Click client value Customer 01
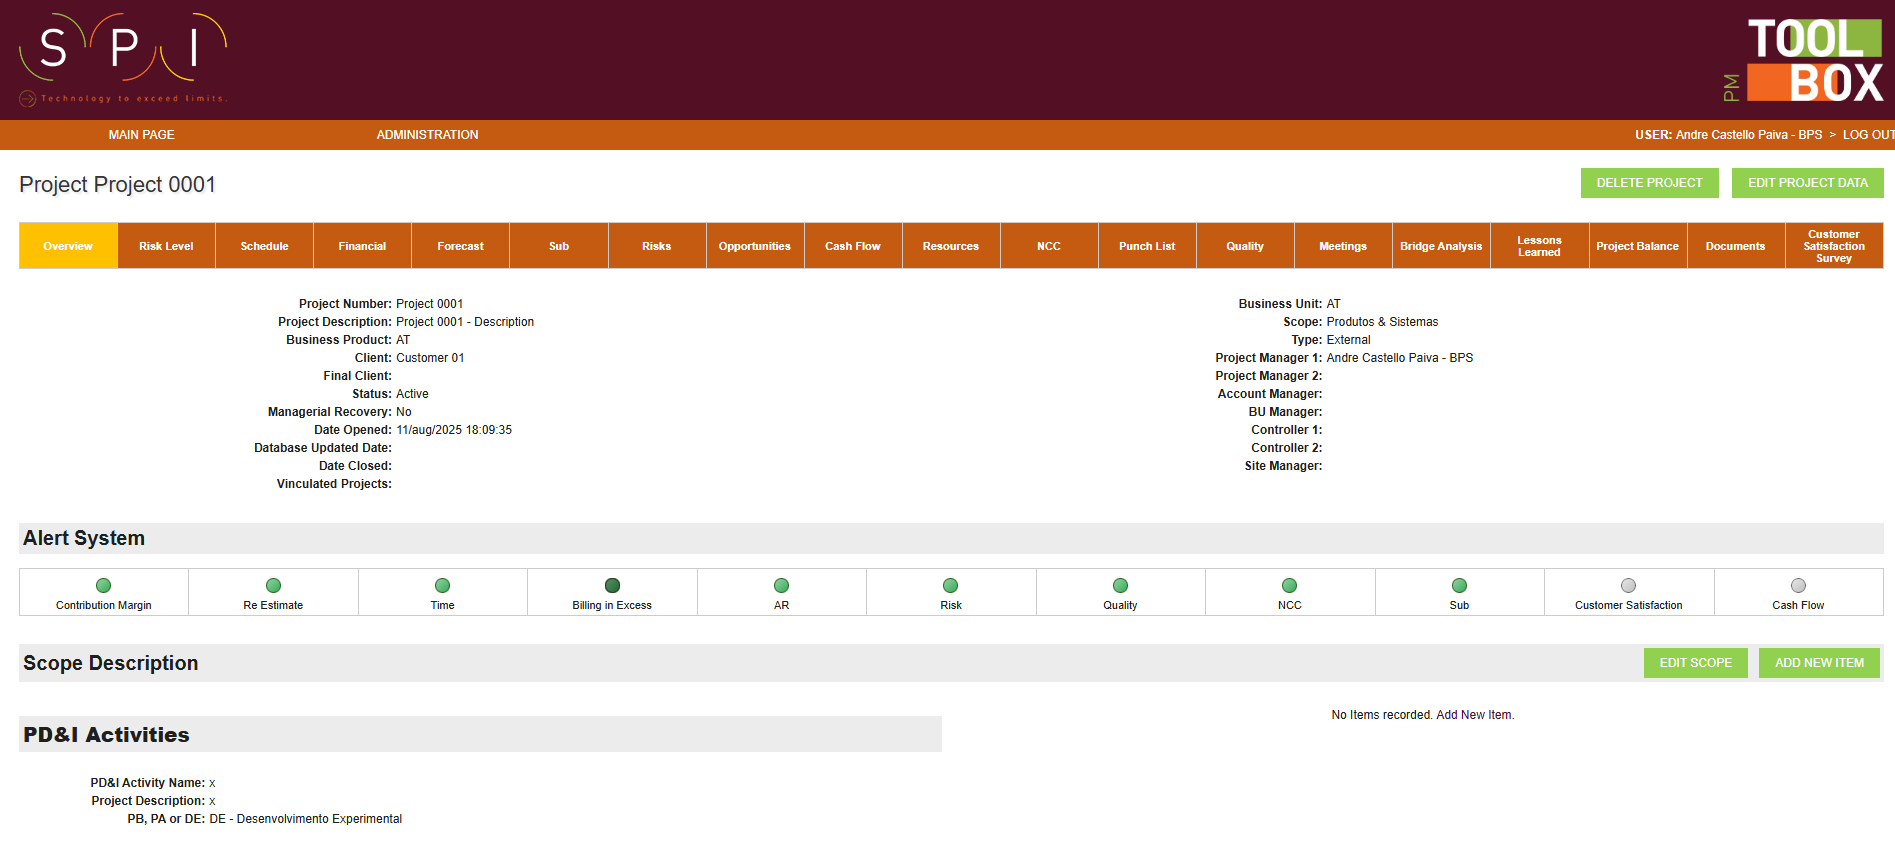1895x847 pixels. [x=430, y=358]
